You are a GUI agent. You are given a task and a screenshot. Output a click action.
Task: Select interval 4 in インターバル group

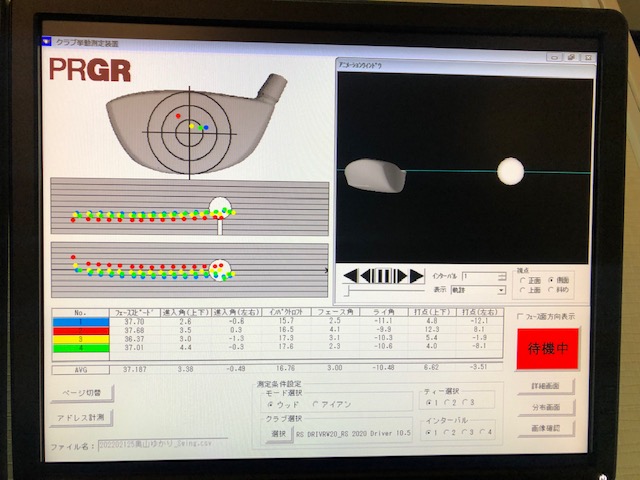[x=483, y=432]
